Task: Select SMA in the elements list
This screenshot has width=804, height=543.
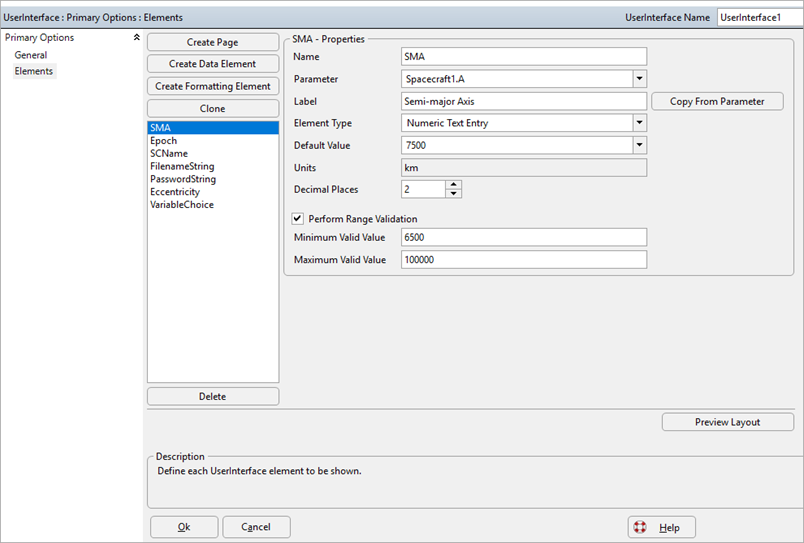Action: pos(213,128)
